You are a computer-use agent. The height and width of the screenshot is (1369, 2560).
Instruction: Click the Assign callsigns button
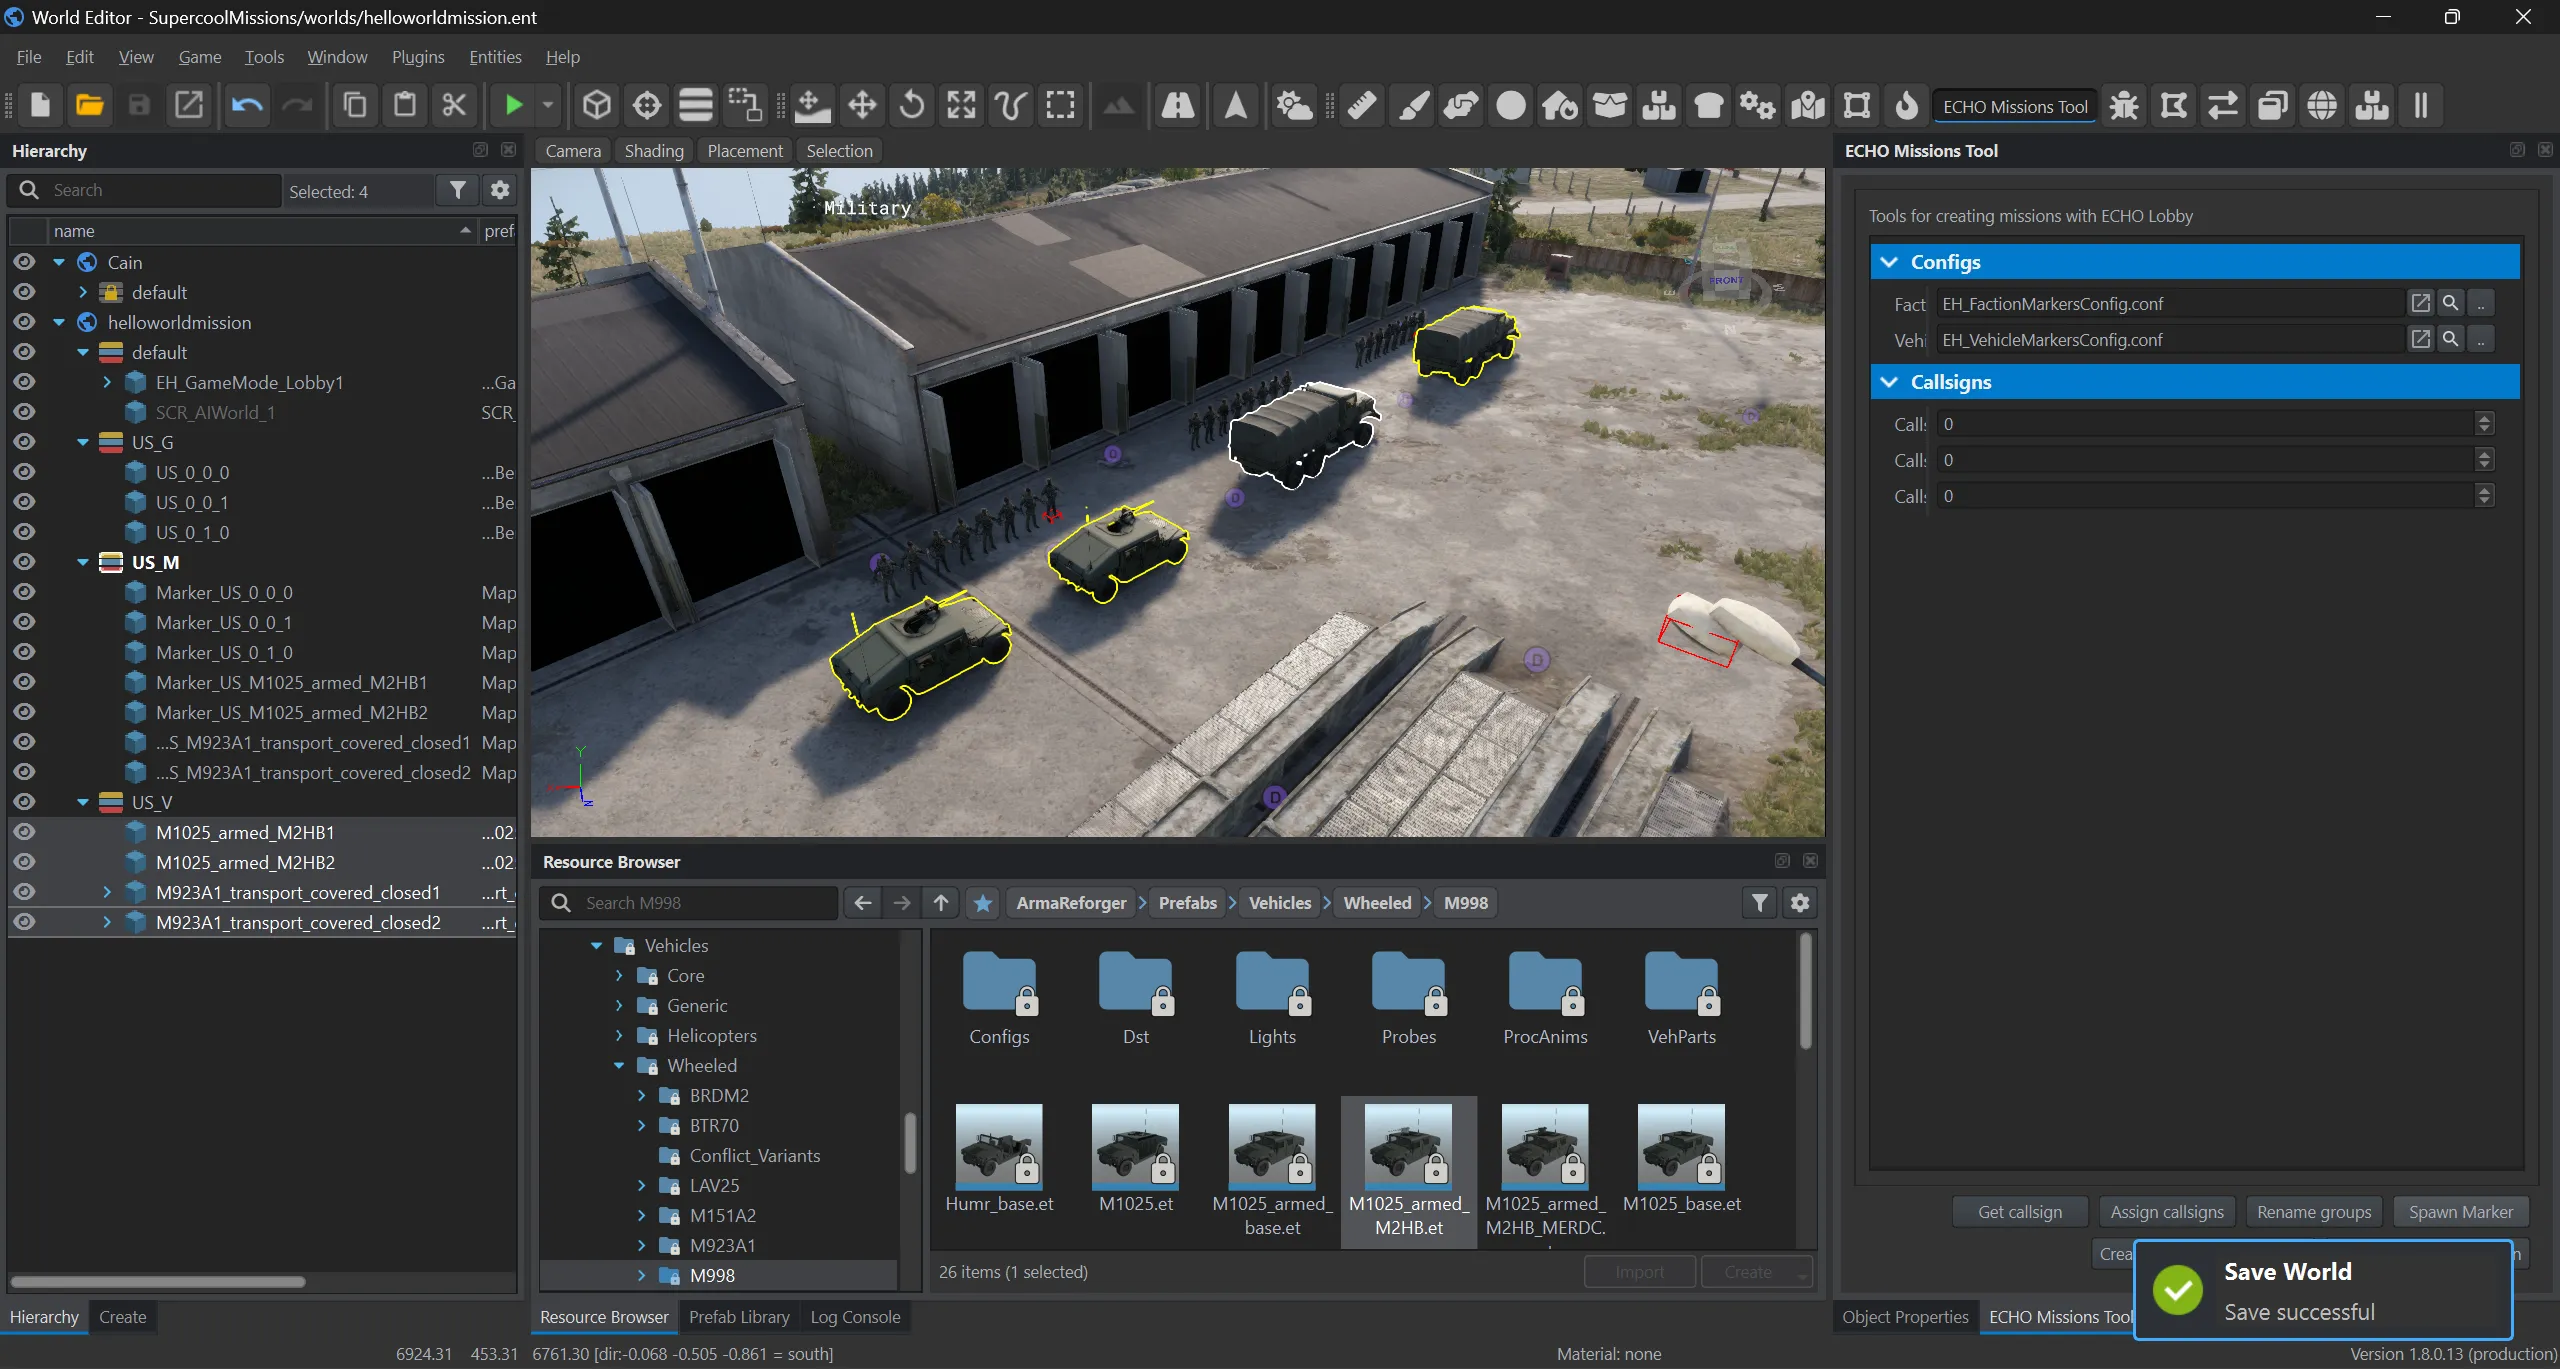2167,1212
